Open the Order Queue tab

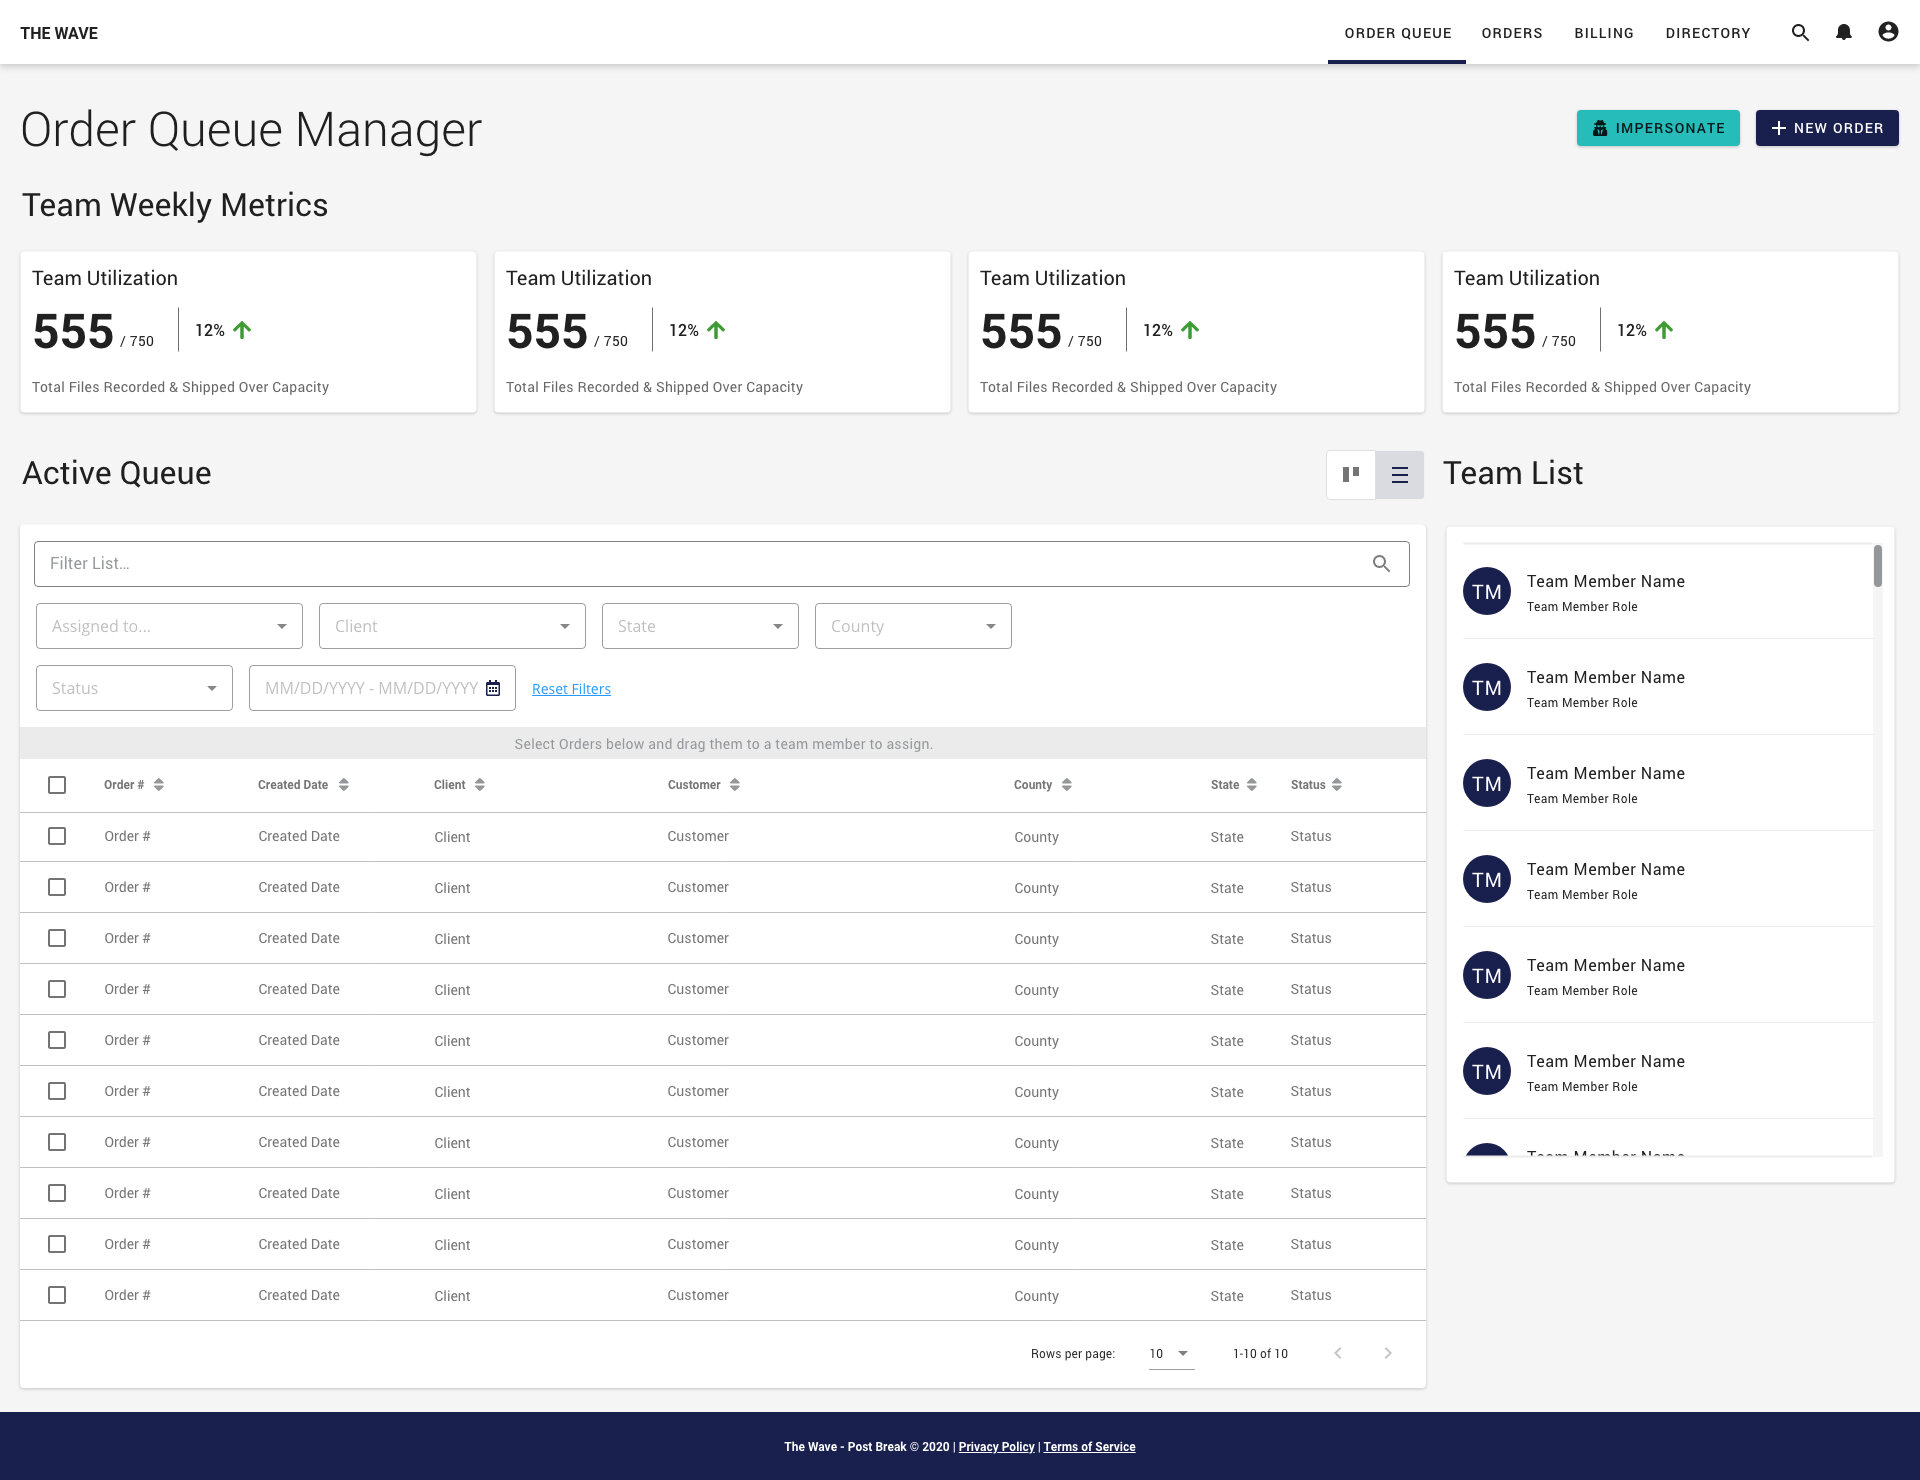[x=1397, y=33]
